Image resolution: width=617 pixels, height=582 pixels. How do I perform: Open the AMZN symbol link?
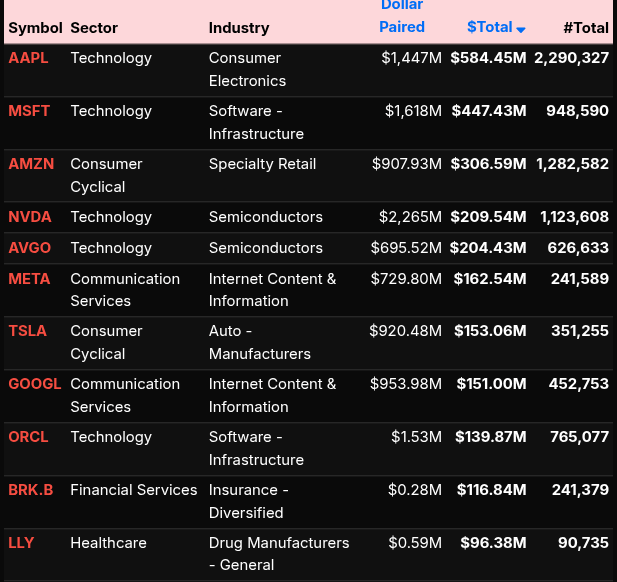coord(31,164)
